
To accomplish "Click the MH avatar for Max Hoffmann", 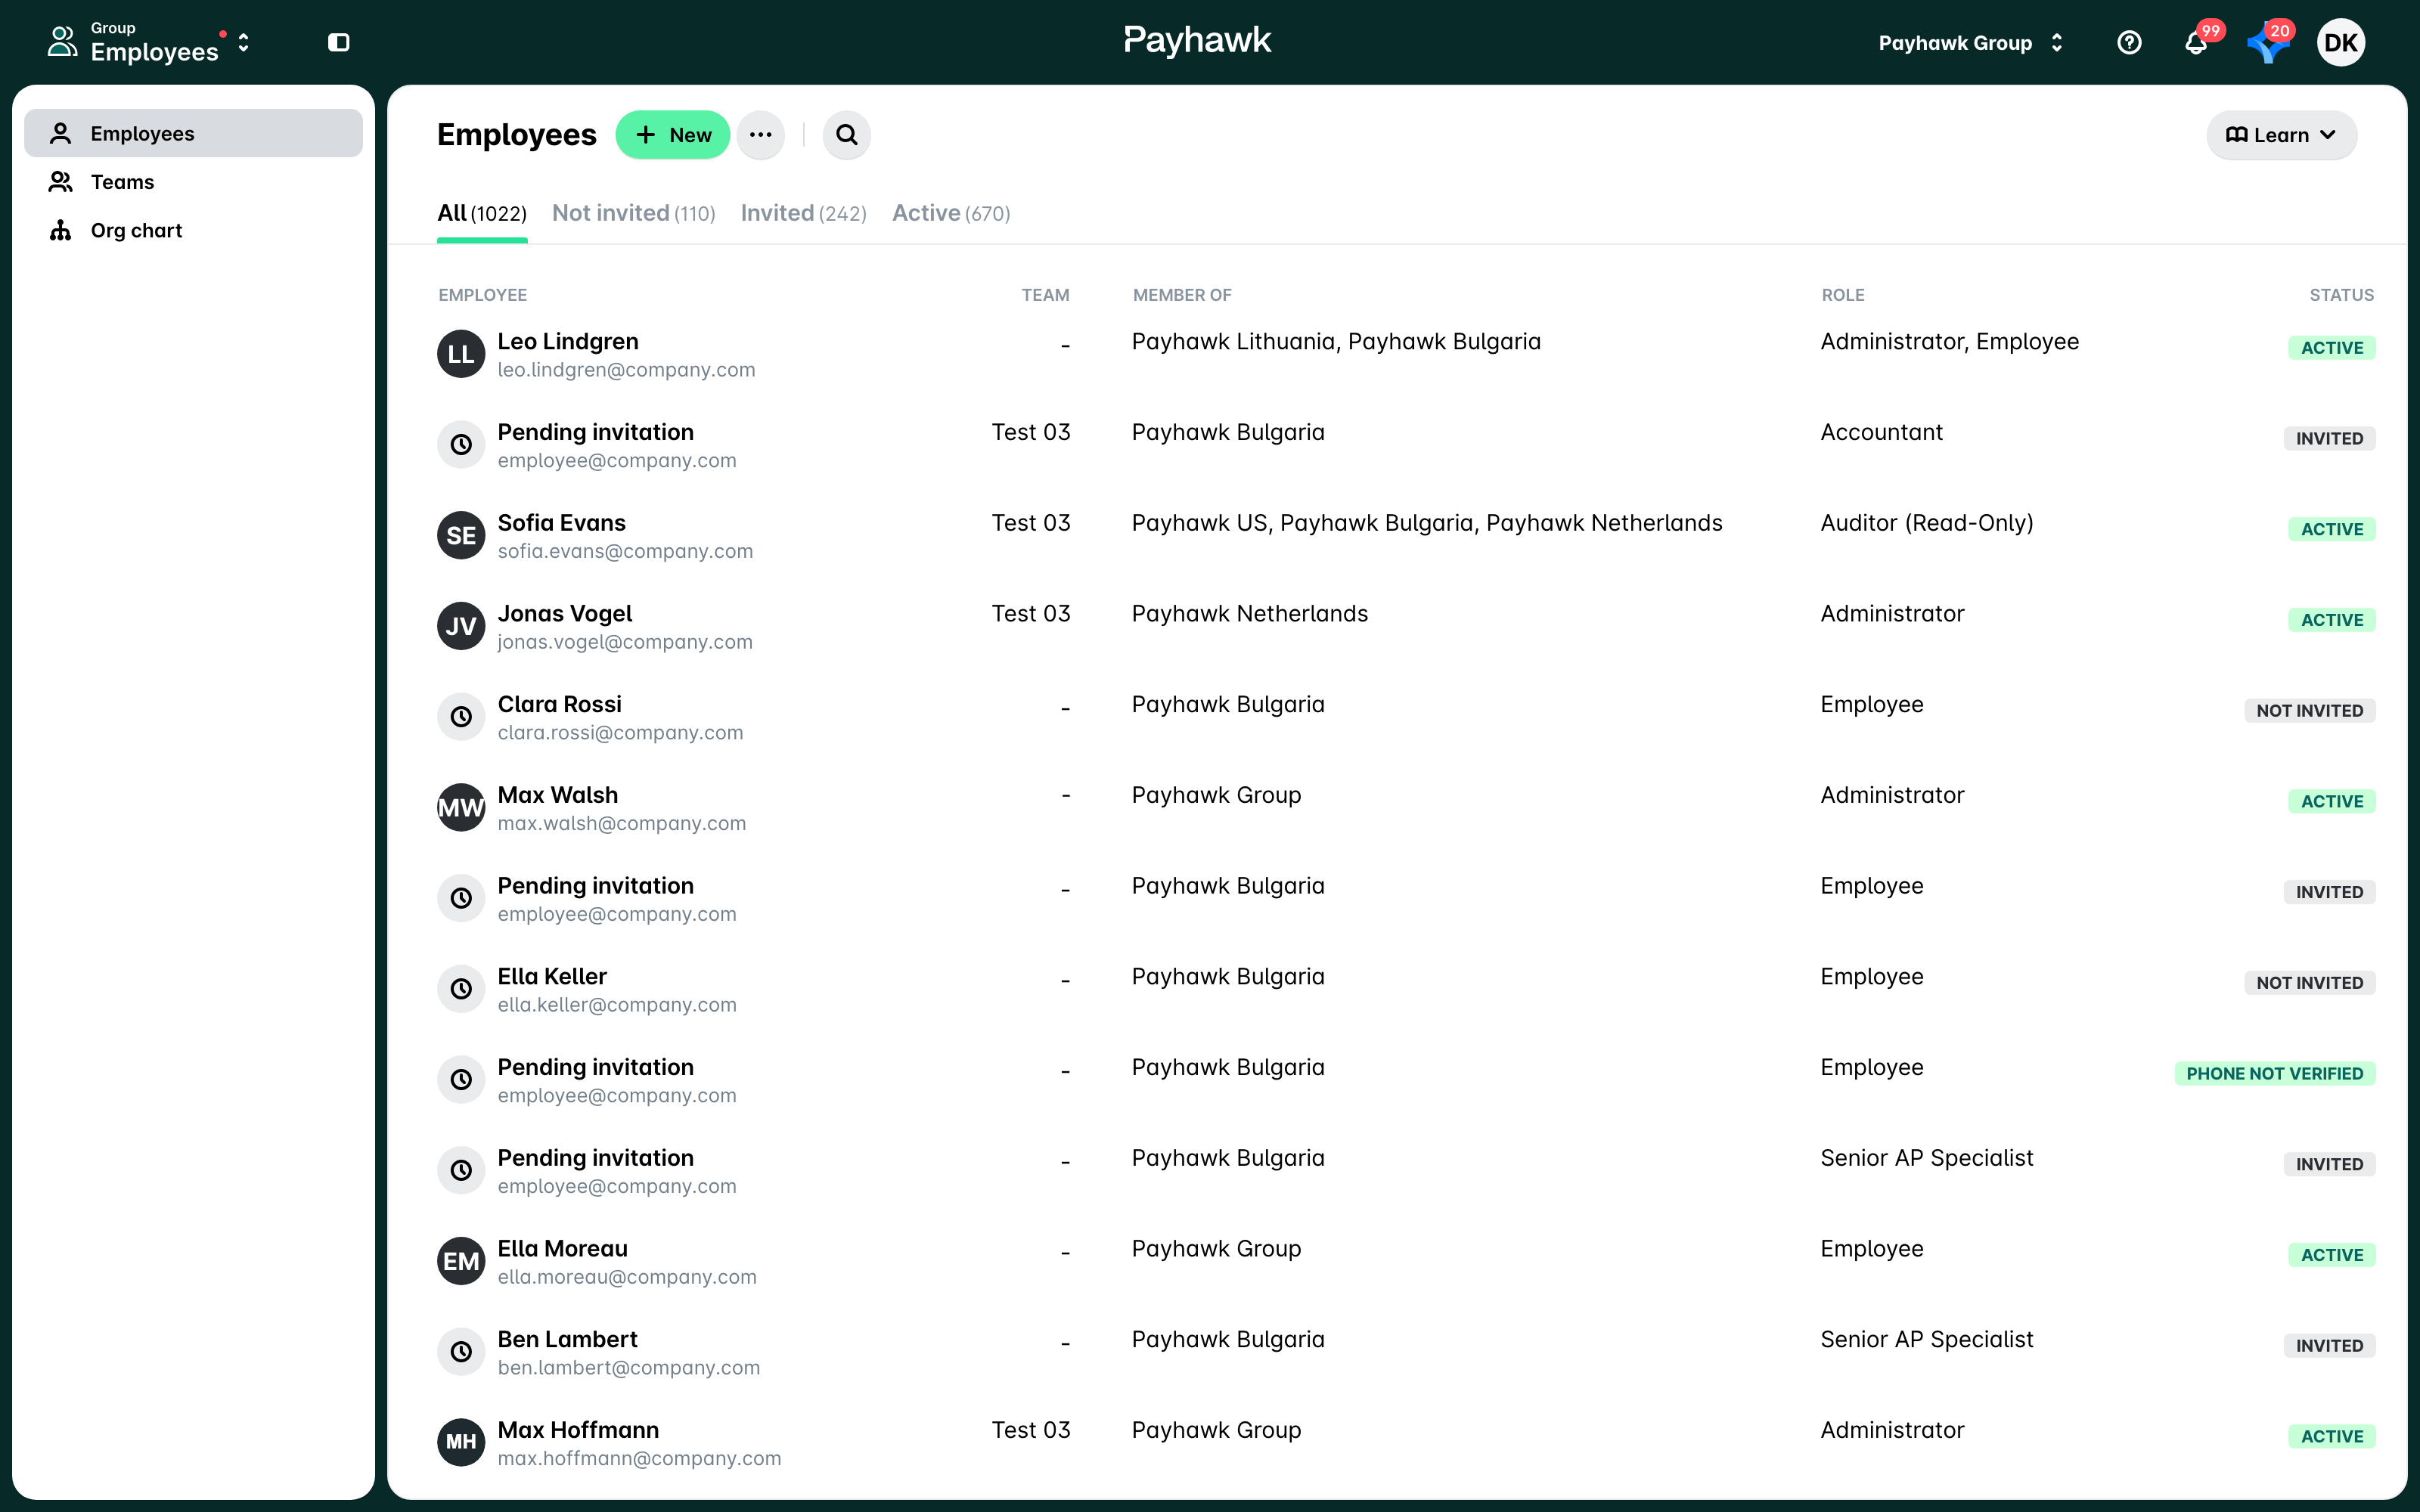I will (x=461, y=1442).
